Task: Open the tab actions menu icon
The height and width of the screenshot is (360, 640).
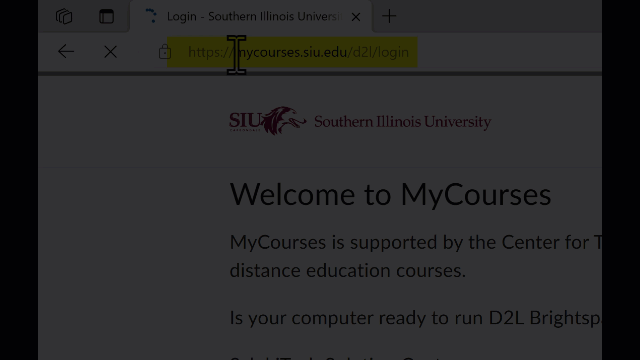Action: tap(107, 17)
